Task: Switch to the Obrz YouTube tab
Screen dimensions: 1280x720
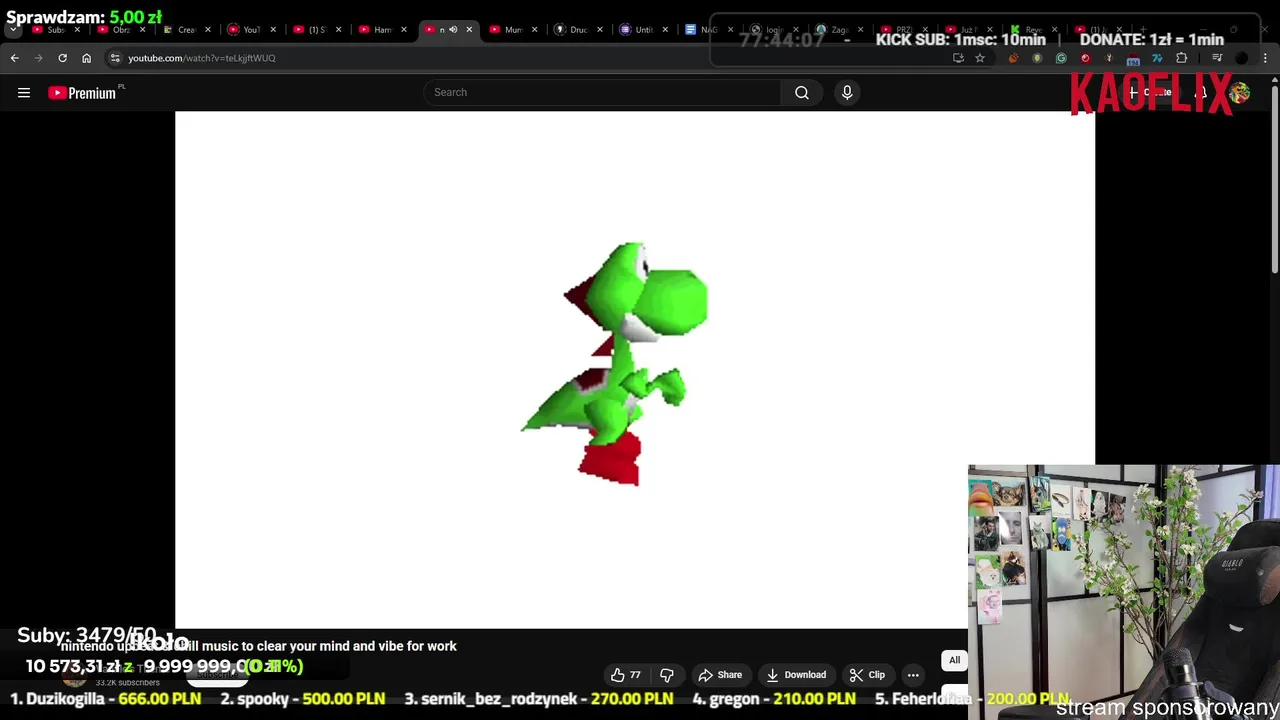Action: [122, 30]
